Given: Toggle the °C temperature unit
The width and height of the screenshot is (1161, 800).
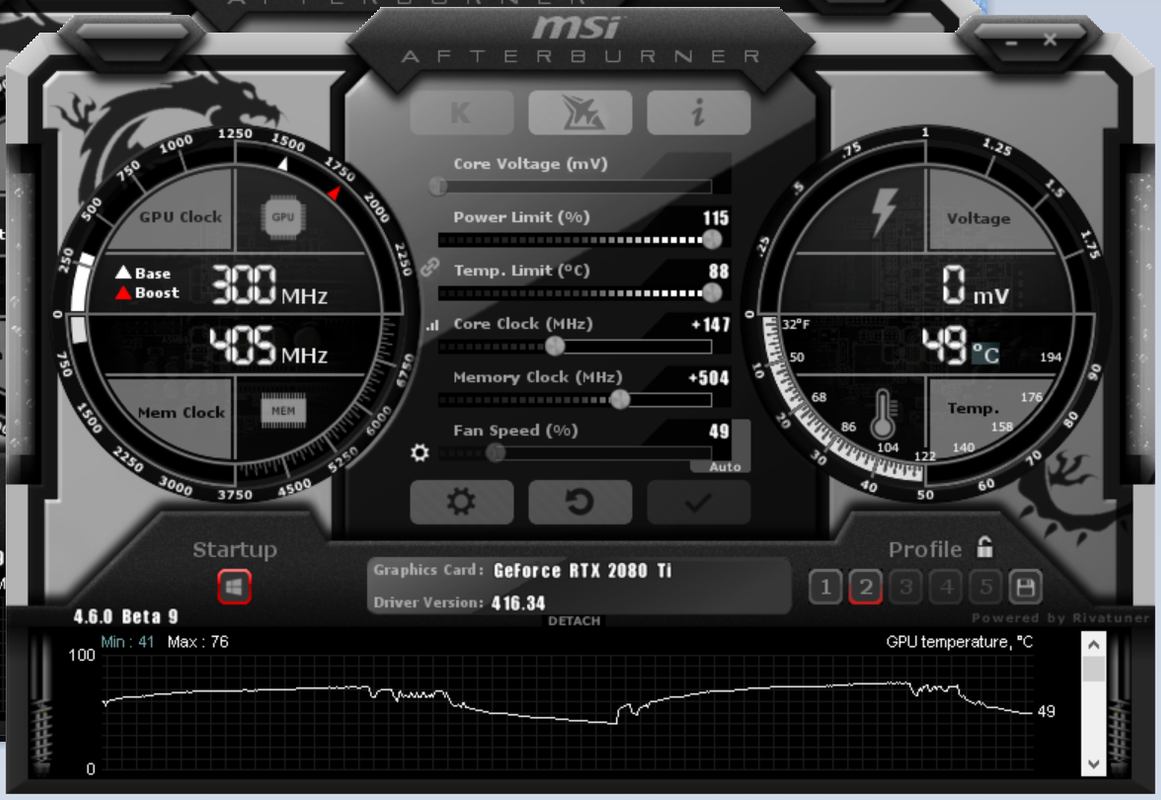Looking at the screenshot, I should point(986,353).
